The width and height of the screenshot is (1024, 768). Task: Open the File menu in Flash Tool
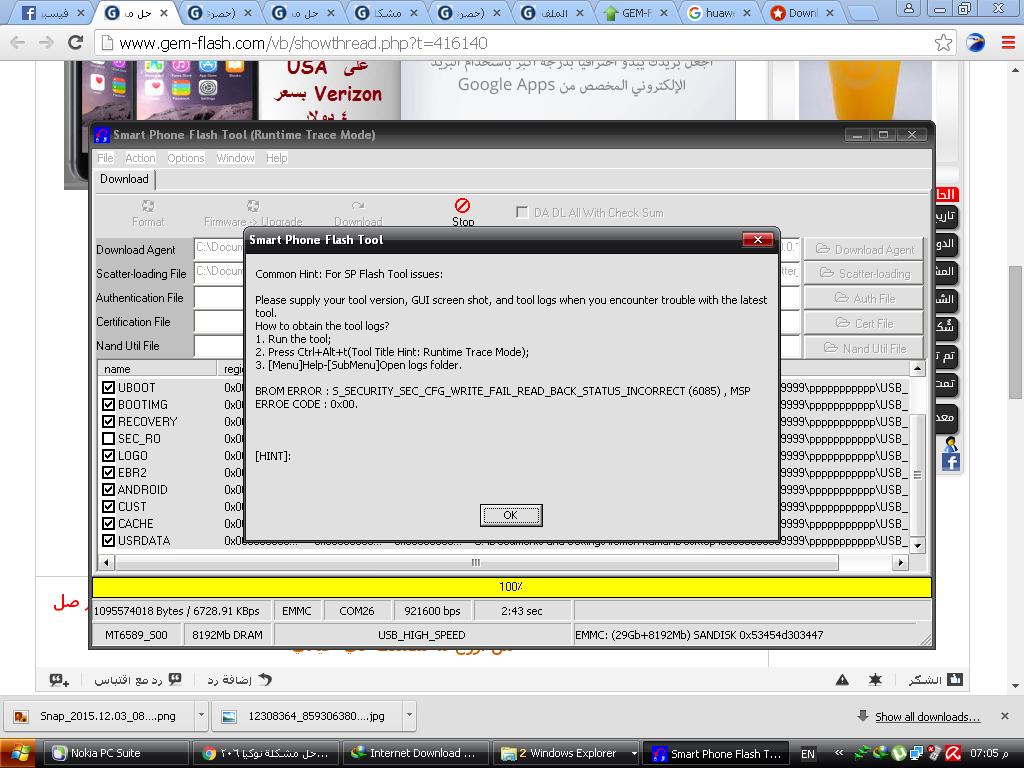coord(105,158)
